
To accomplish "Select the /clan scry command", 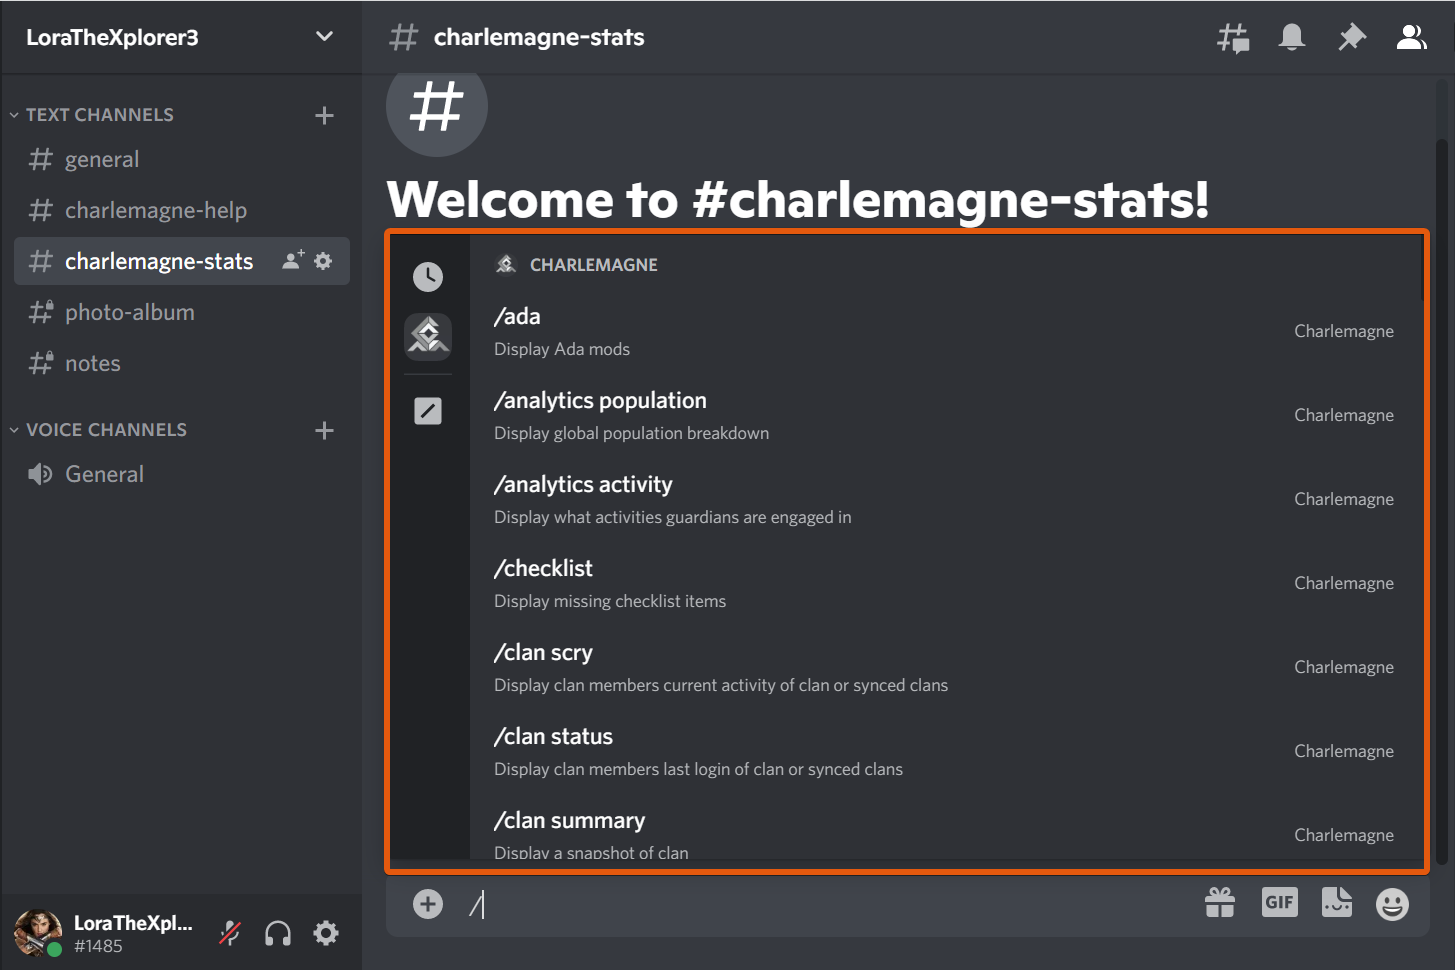I will pyautogui.click(x=946, y=668).
